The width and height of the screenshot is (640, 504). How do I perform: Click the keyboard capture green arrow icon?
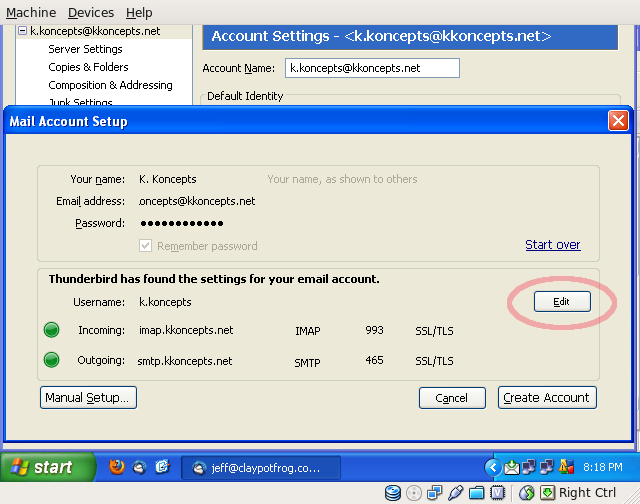tap(547, 493)
